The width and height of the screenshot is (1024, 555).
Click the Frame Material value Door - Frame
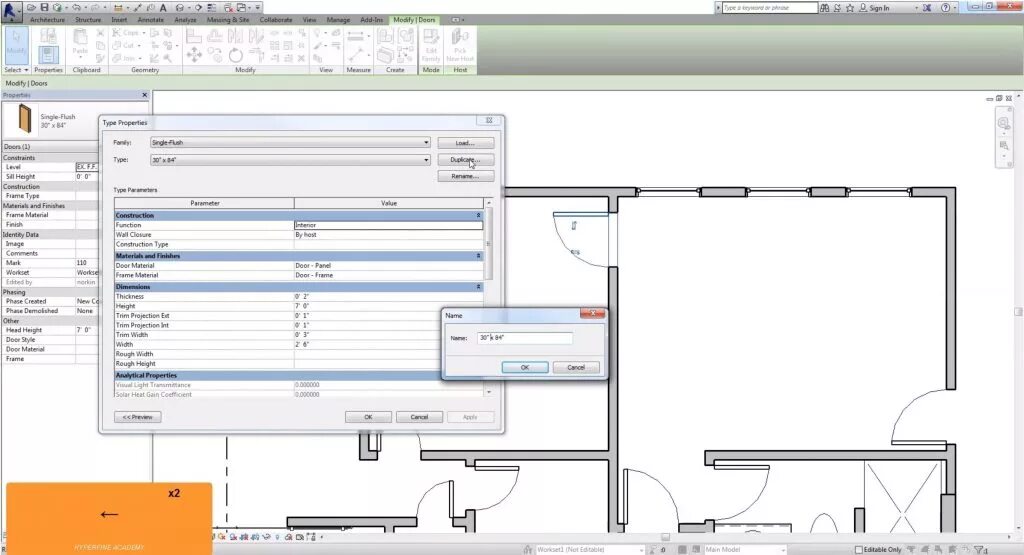(389, 275)
